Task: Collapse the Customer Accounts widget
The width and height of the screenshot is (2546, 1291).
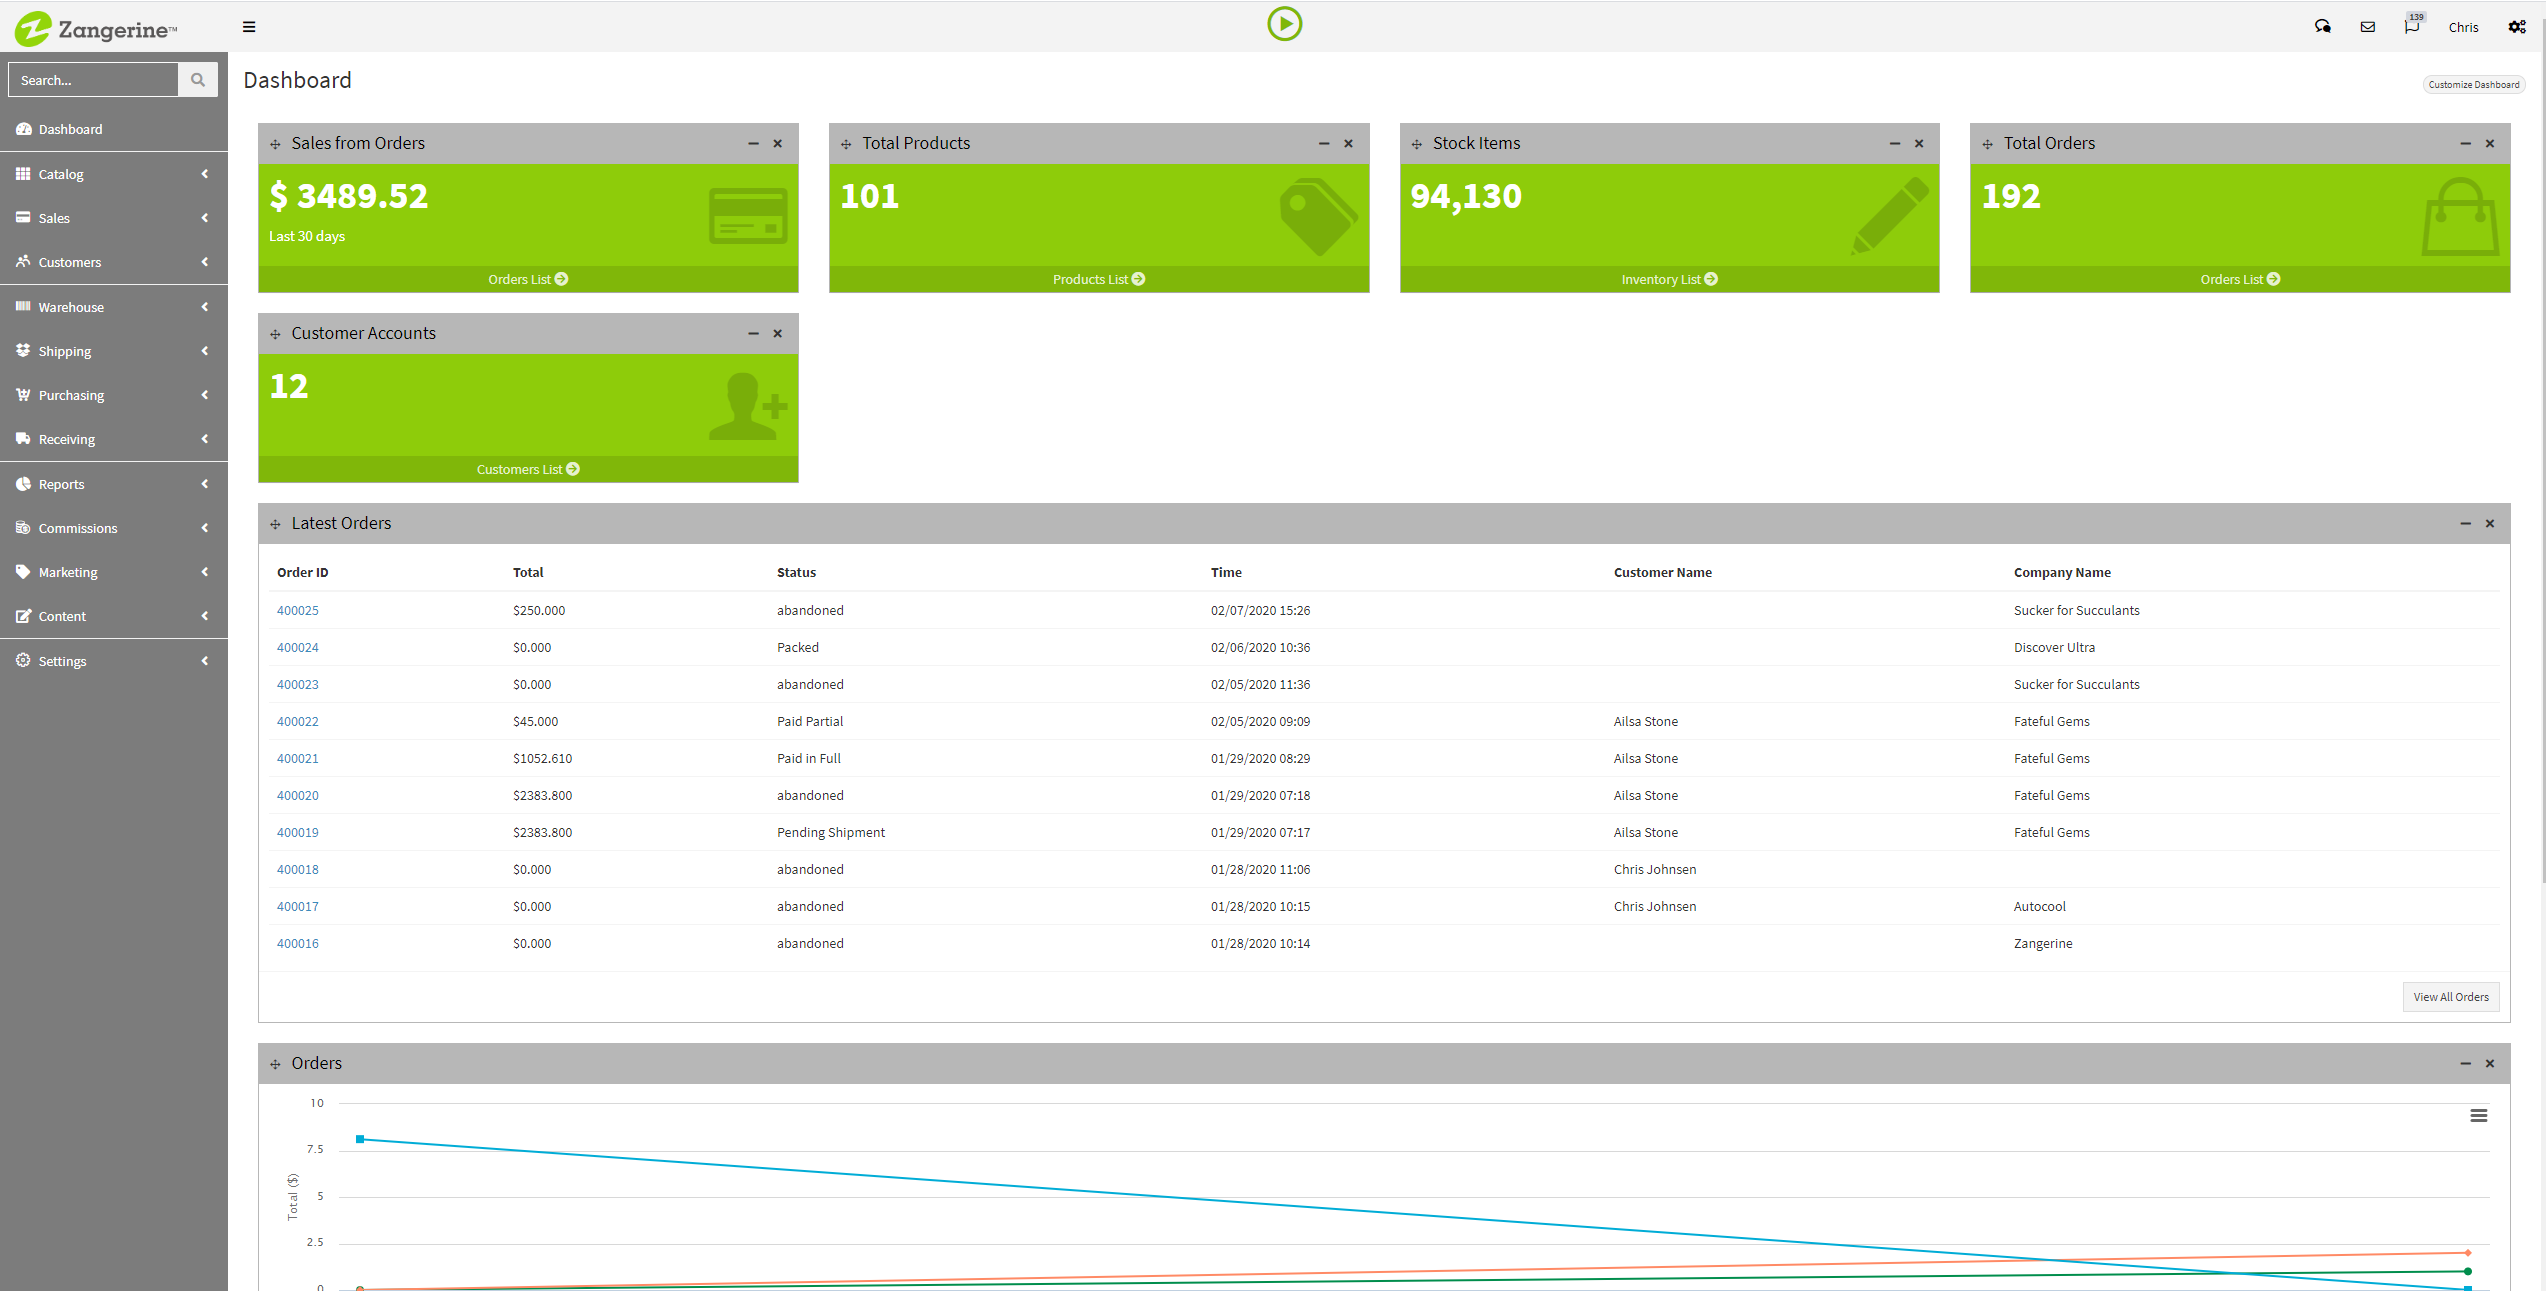Action: pos(753,334)
